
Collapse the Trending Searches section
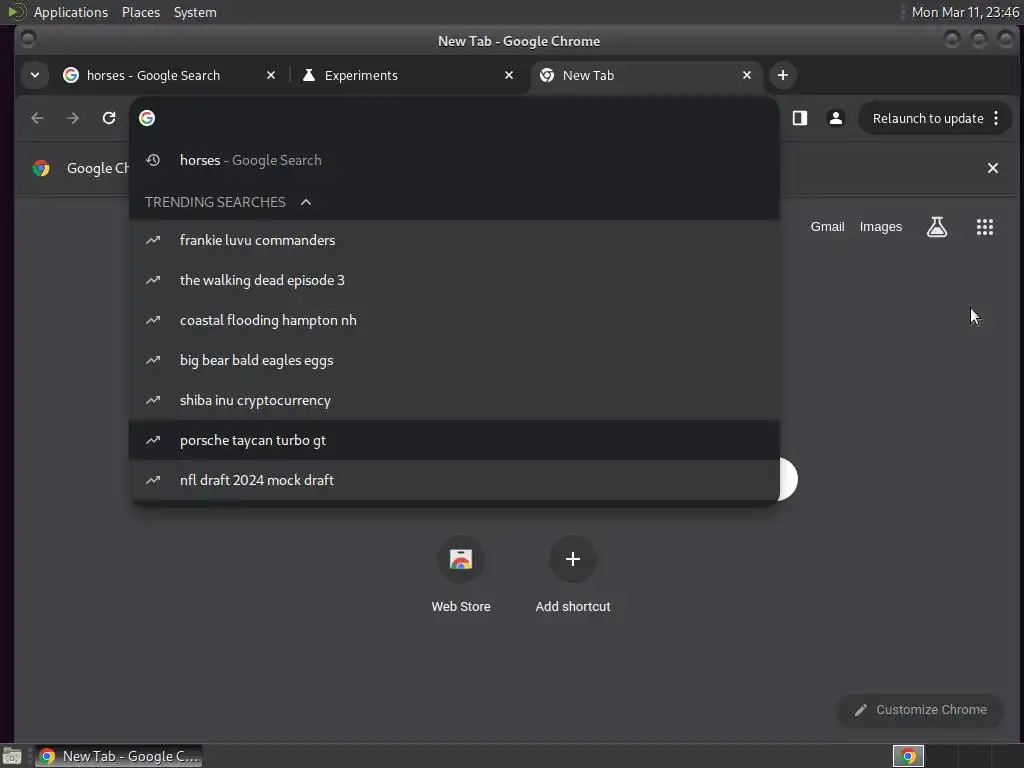[306, 202]
